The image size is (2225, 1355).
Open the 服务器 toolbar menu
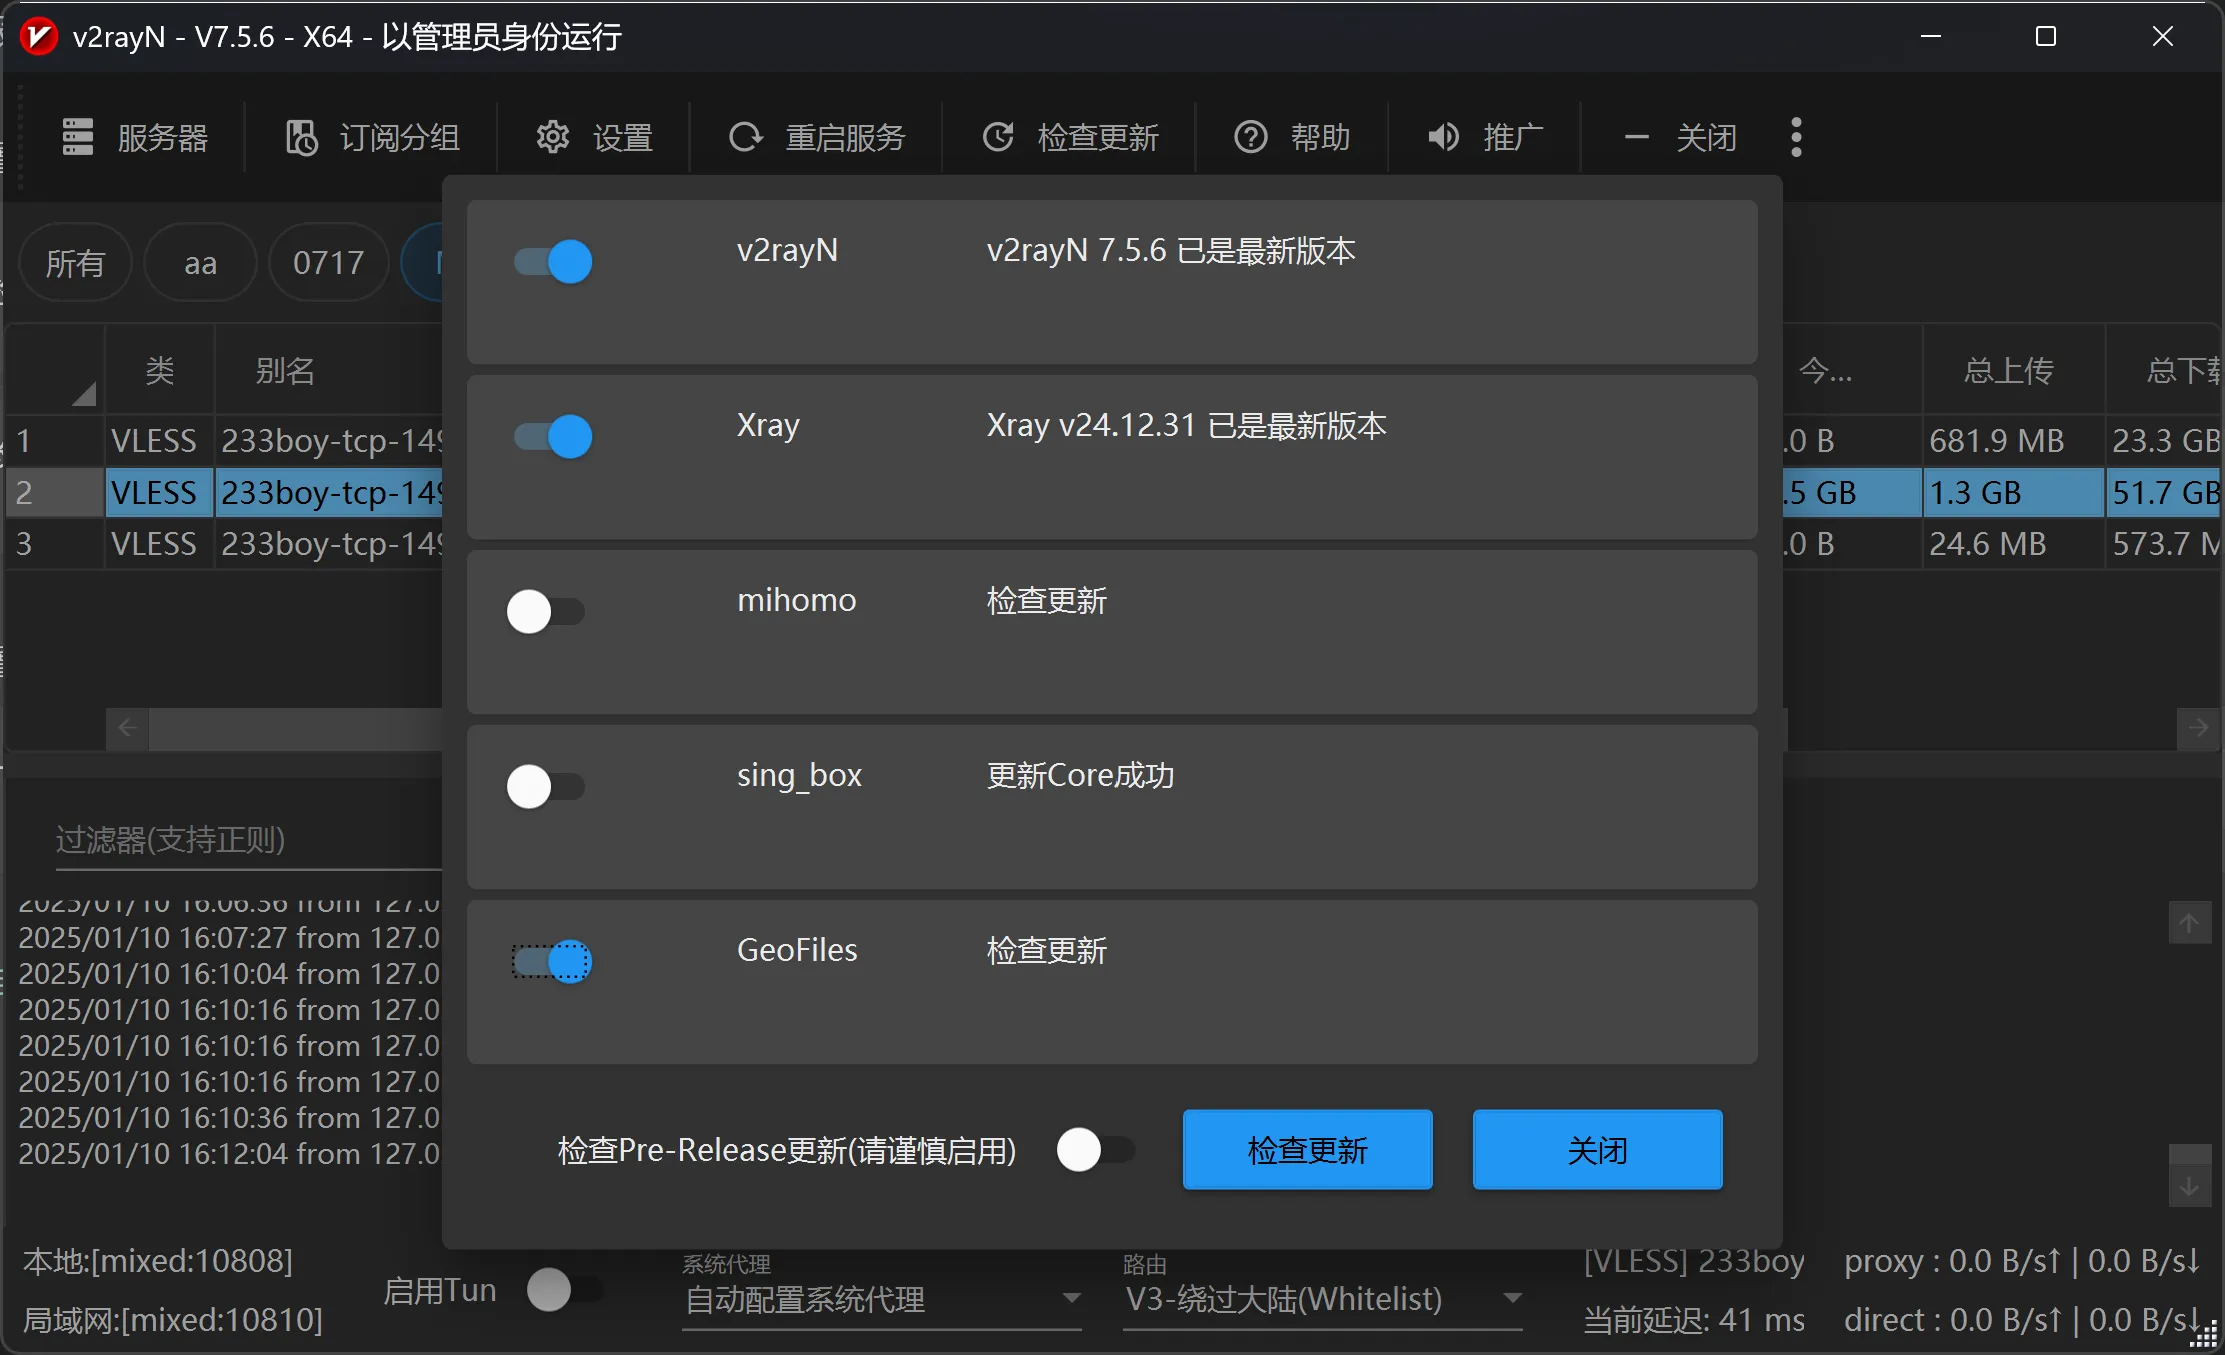pos(135,137)
